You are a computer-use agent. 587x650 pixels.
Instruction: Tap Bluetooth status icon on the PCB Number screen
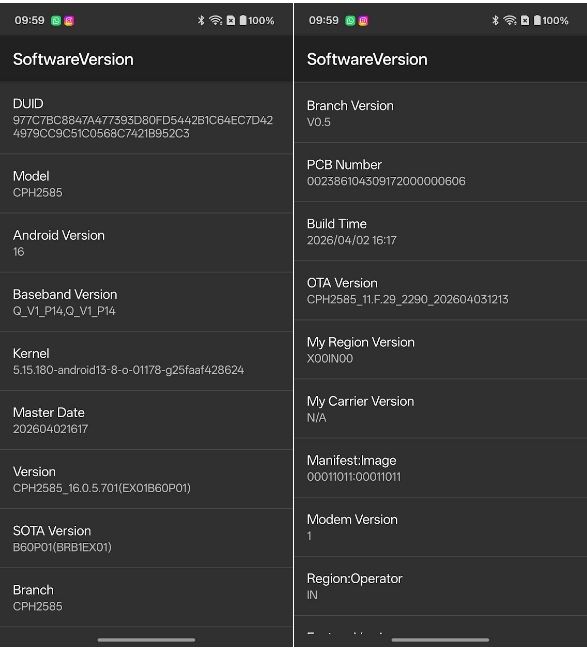495,20
